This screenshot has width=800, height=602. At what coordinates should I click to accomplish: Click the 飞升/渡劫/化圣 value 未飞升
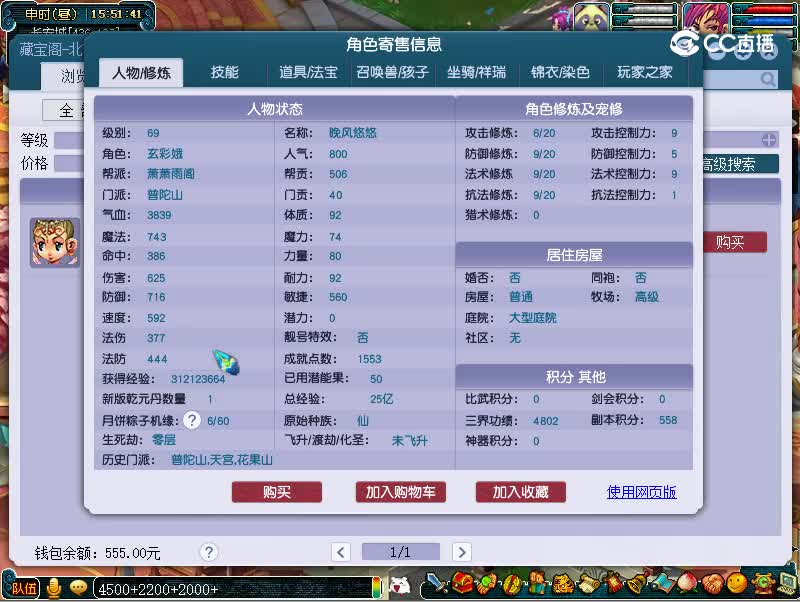pyautogui.click(x=410, y=440)
